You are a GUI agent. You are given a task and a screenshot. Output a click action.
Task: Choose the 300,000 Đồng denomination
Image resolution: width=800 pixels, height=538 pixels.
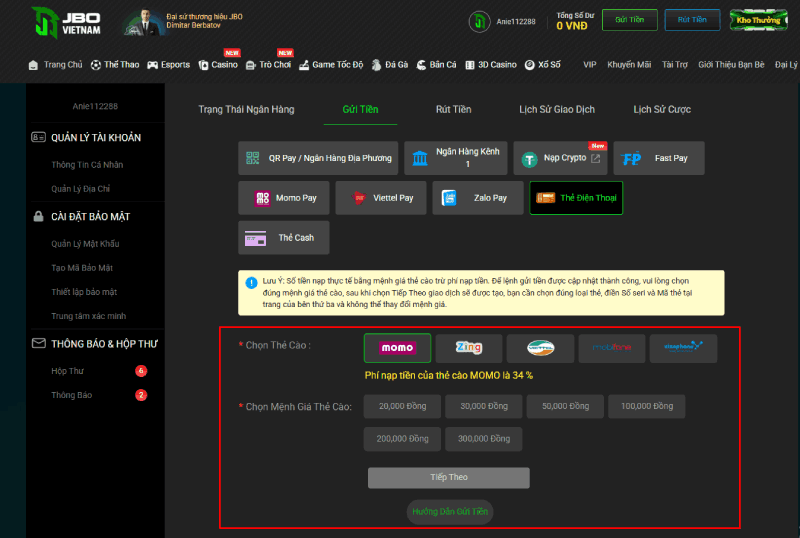pyautogui.click(x=484, y=439)
